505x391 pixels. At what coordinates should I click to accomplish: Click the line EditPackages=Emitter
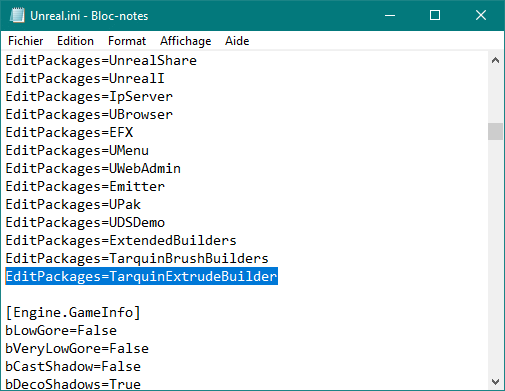[x=85, y=187]
